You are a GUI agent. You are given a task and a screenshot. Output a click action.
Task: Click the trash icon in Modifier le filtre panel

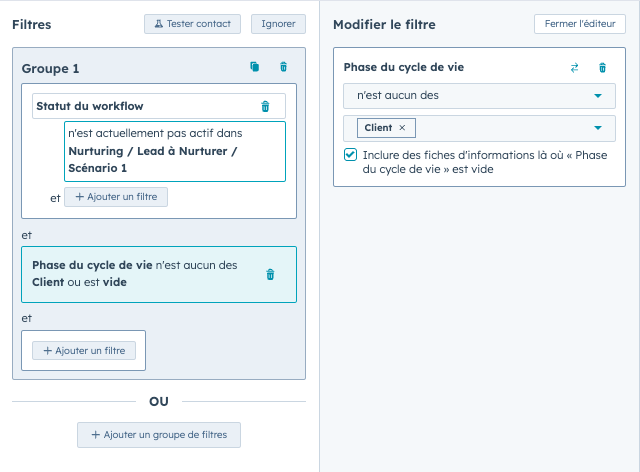pos(602,68)
